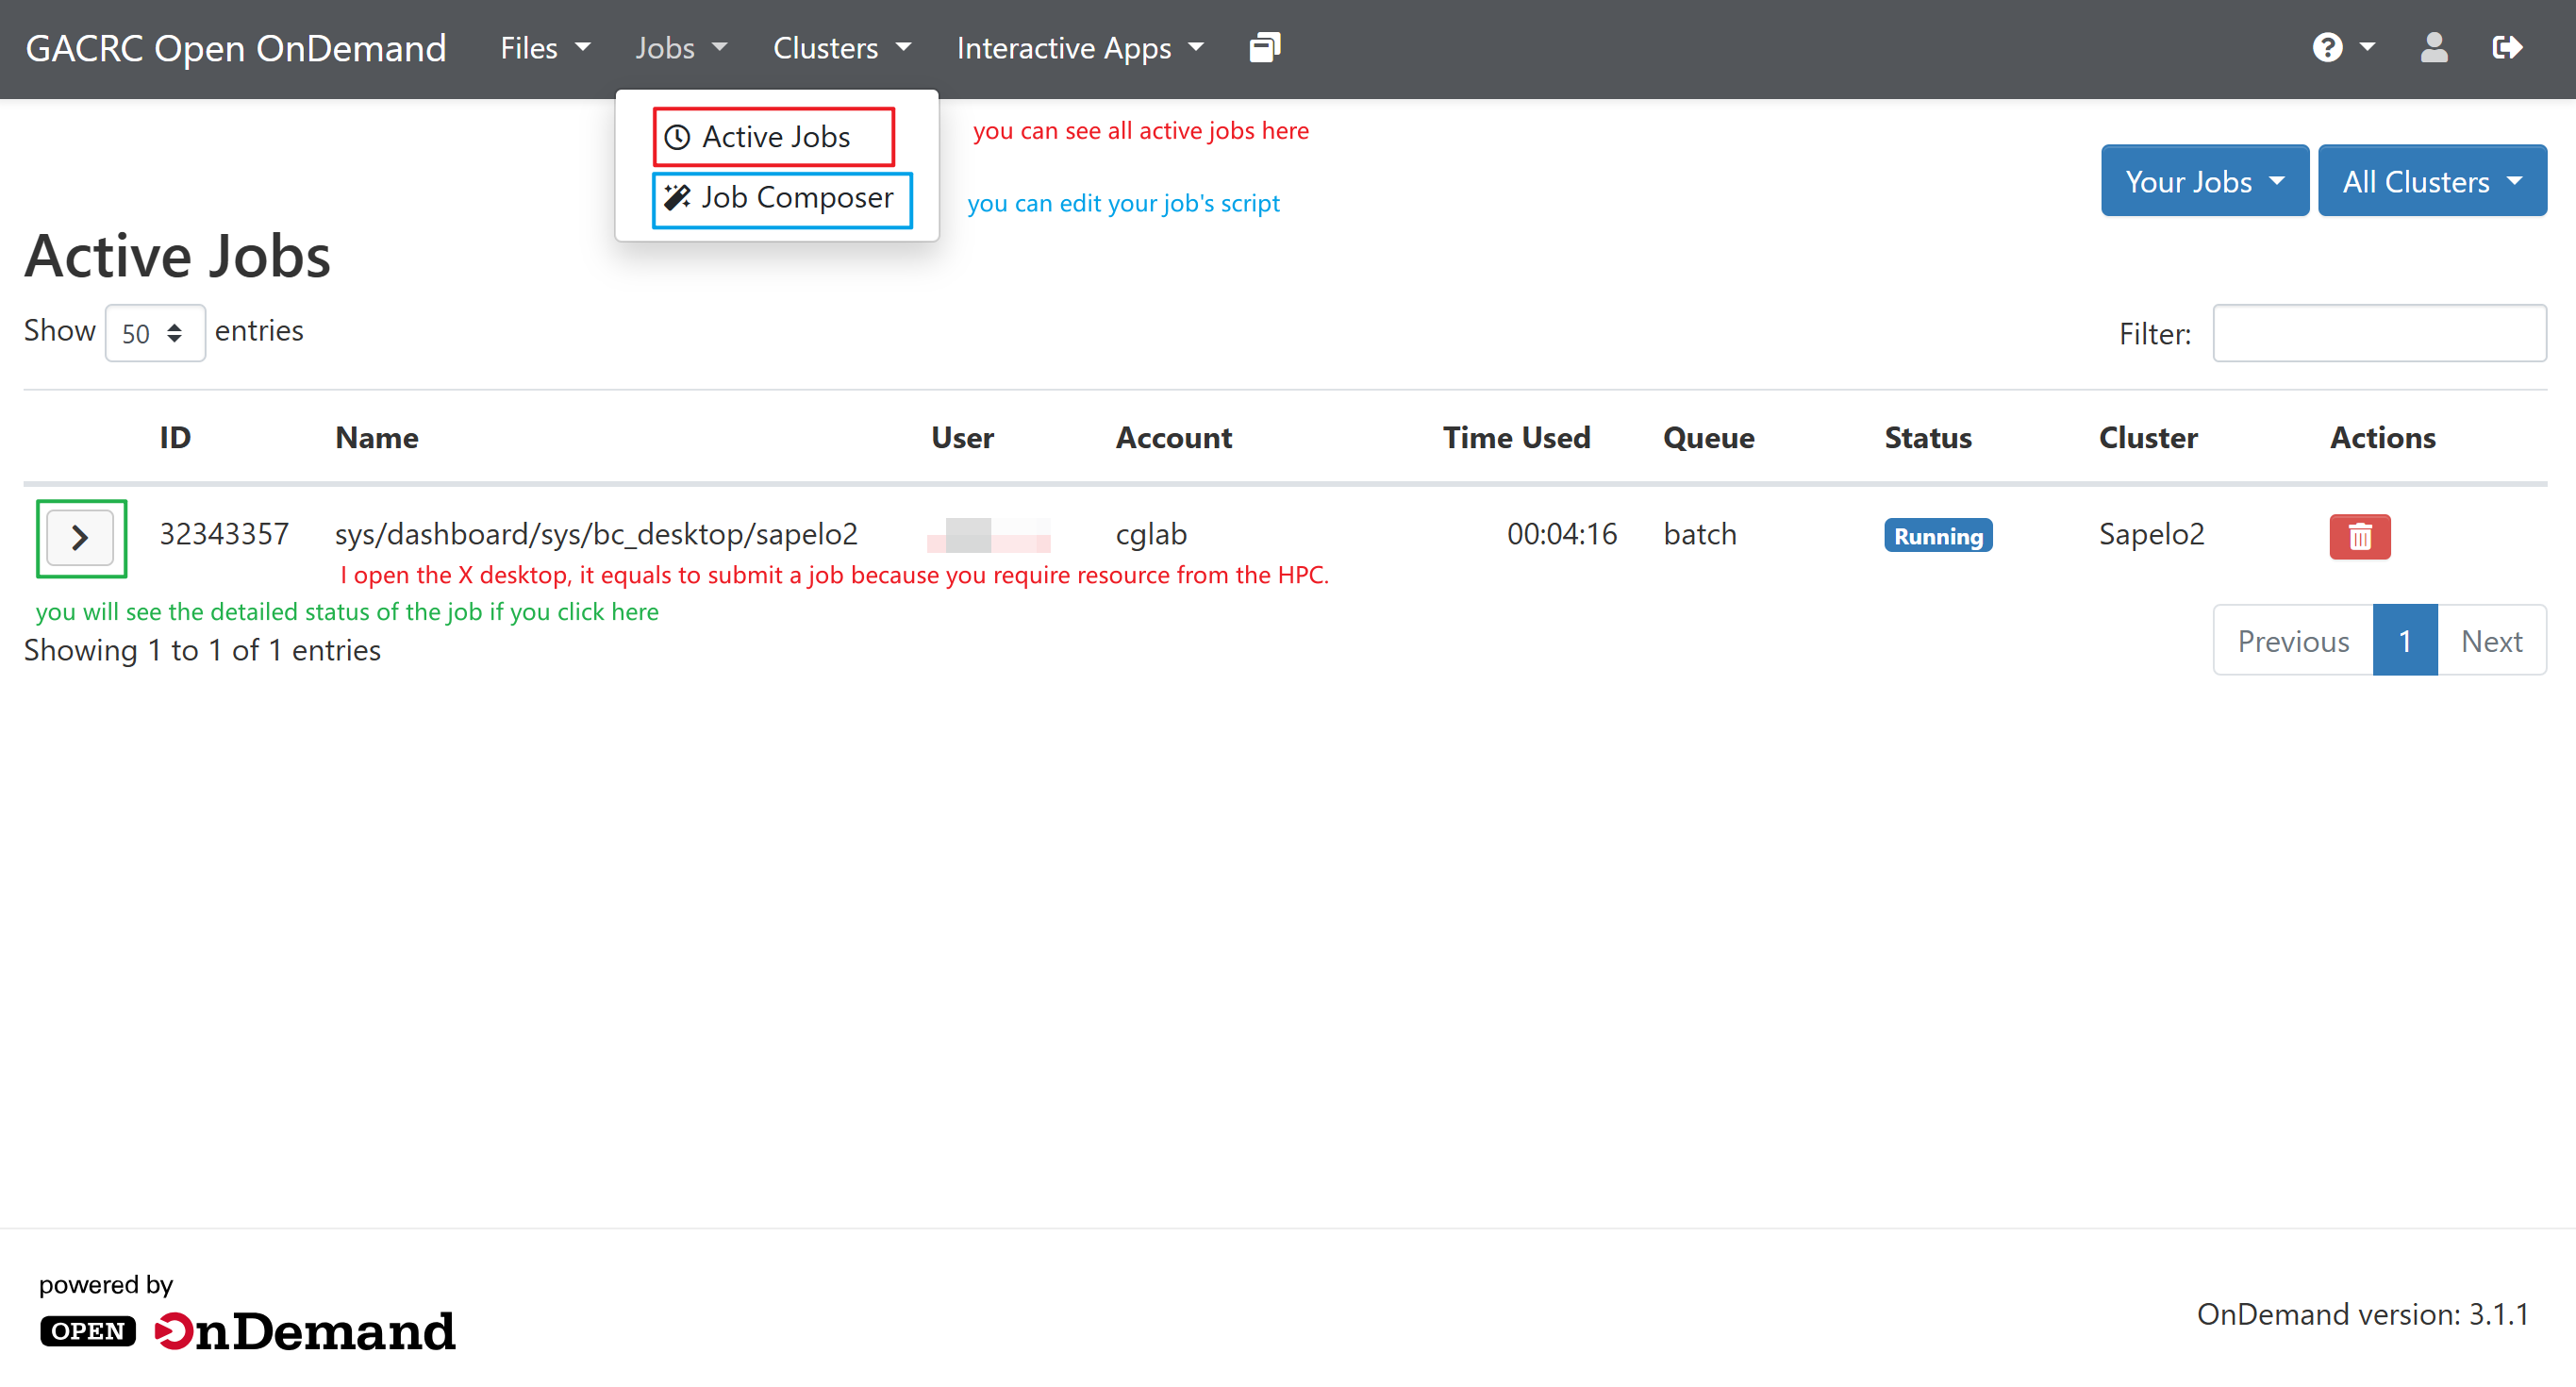Sort table by Cluster column
The image size is (2576, 1387).
coord(2147,438)
